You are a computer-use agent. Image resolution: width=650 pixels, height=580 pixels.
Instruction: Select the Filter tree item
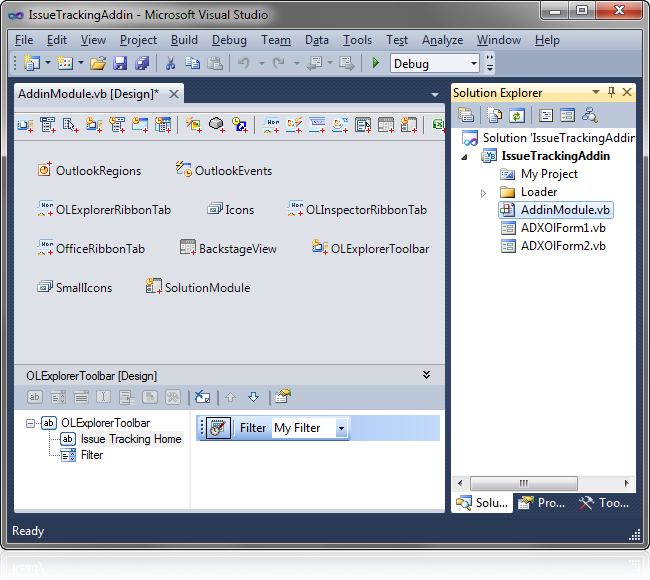click(x=92, y=455)
